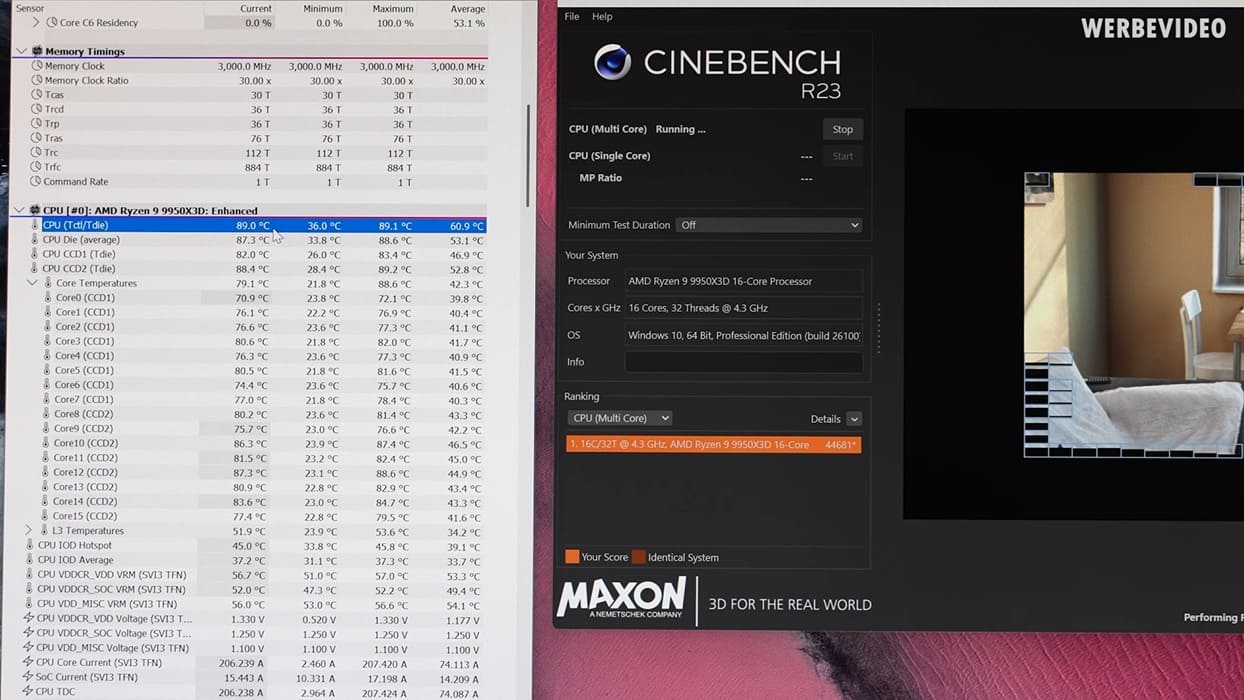This screenshot has width=1244, height=700.
Task: Click the thermometer icon of CPU VDDCR_SOC VRM
Action: [29, 589]
